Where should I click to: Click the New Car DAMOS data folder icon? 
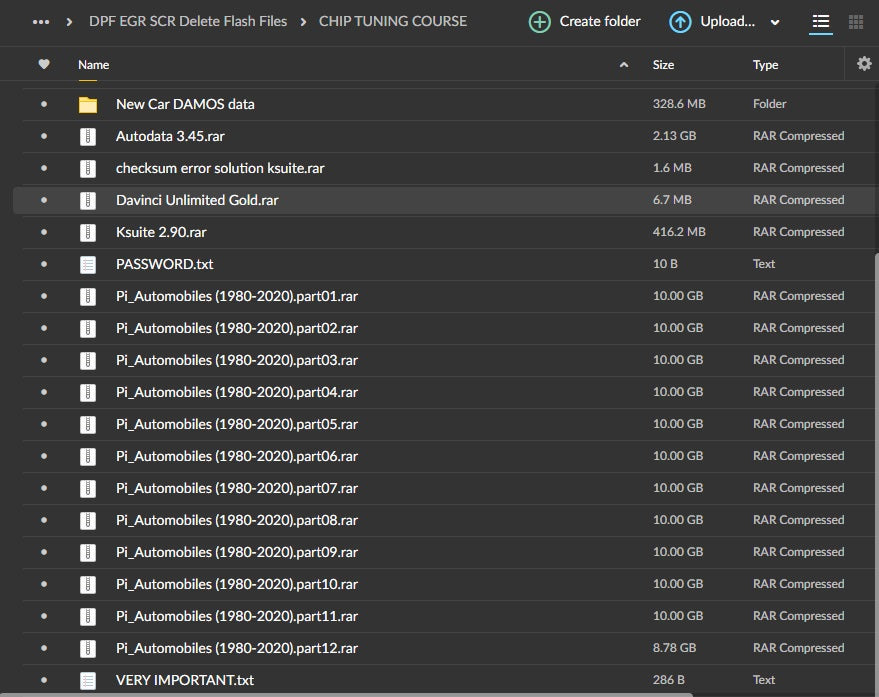[88, 104]
